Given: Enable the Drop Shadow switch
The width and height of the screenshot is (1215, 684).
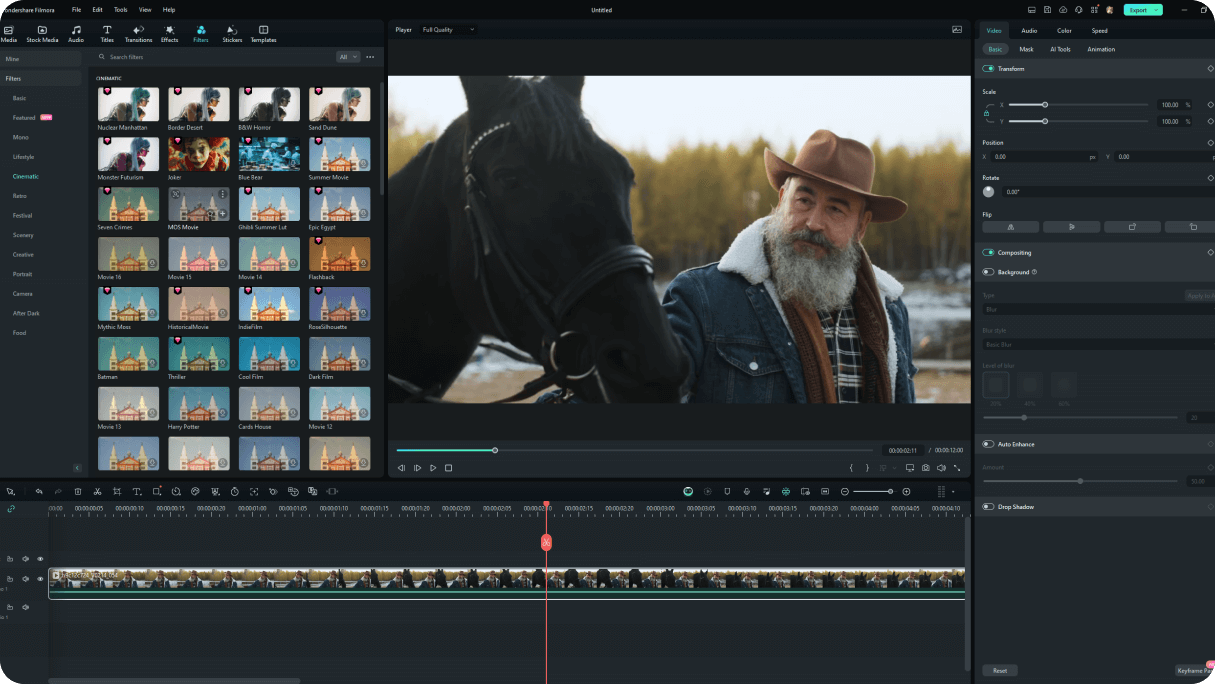Looking at the screenshot, I should [989, 507].
